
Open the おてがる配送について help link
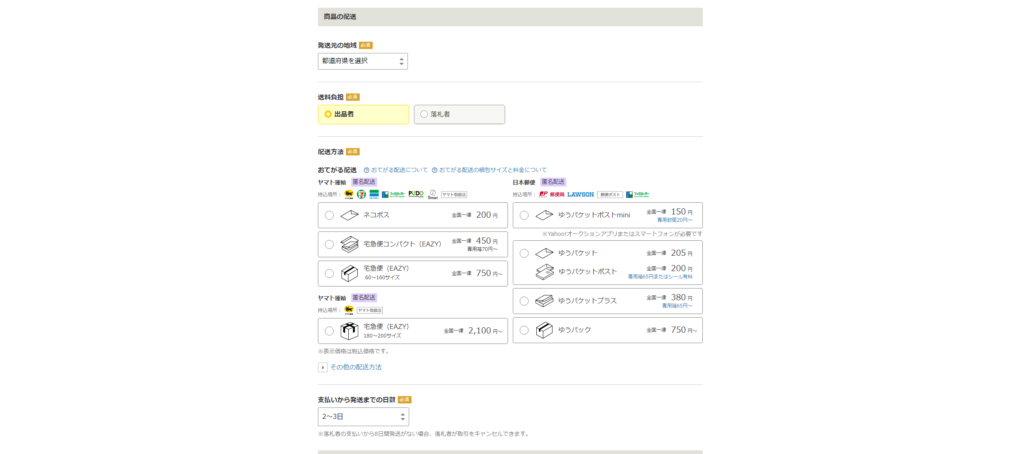point(398,170)
